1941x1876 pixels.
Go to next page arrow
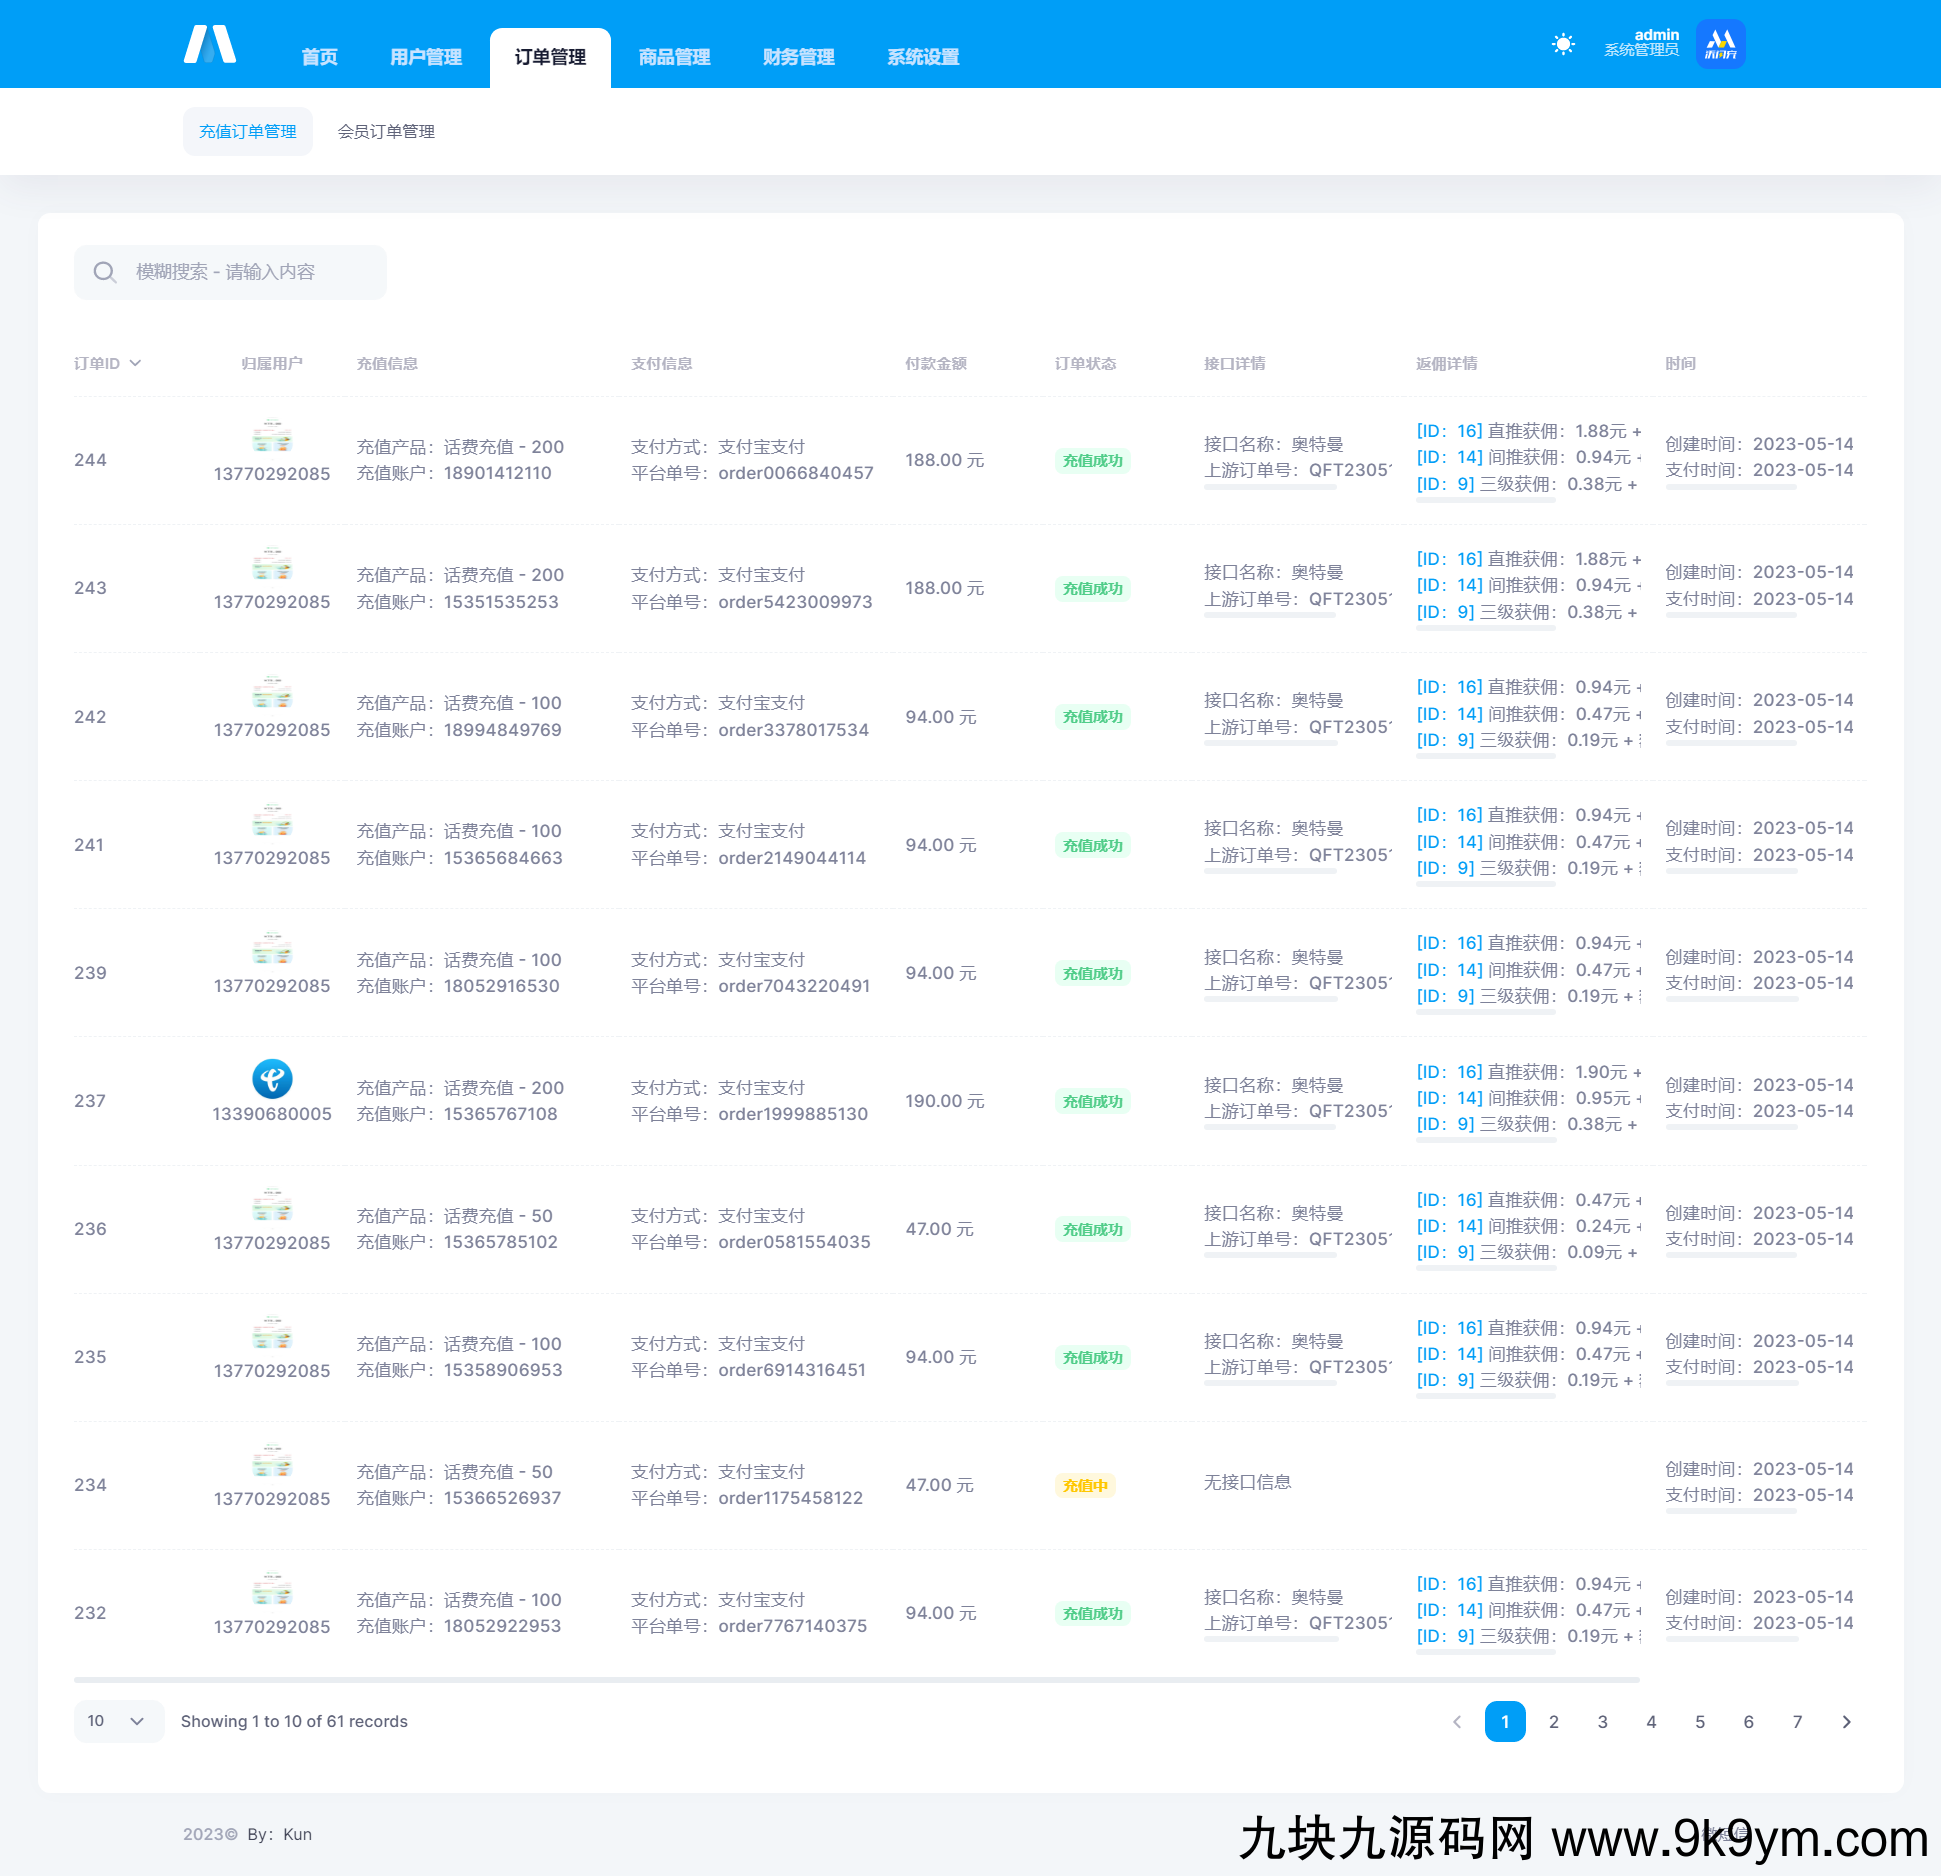click(1846, 1721)
